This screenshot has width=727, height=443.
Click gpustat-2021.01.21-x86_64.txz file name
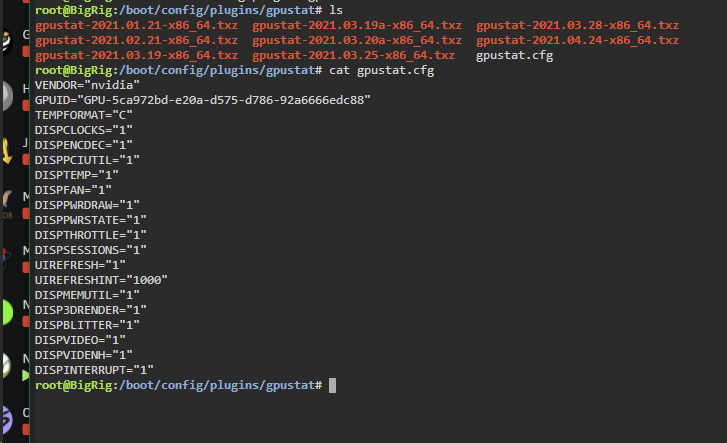136,25
